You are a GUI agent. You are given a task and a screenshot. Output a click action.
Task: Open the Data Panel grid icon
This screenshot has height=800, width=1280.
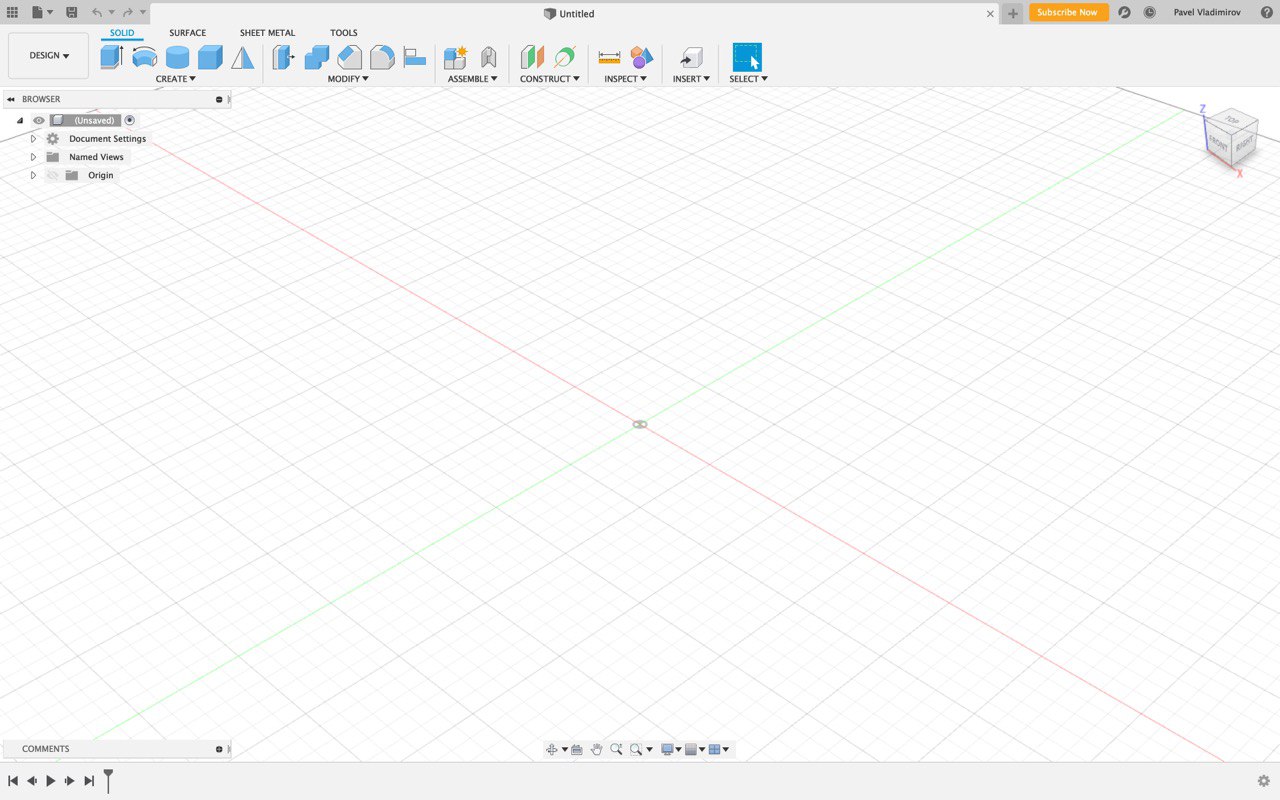click(x=13, y=12)
